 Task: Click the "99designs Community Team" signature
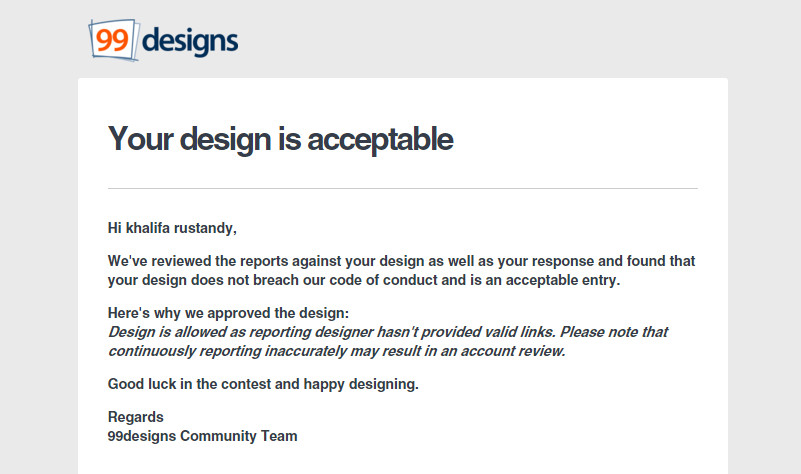coord(202,436)
